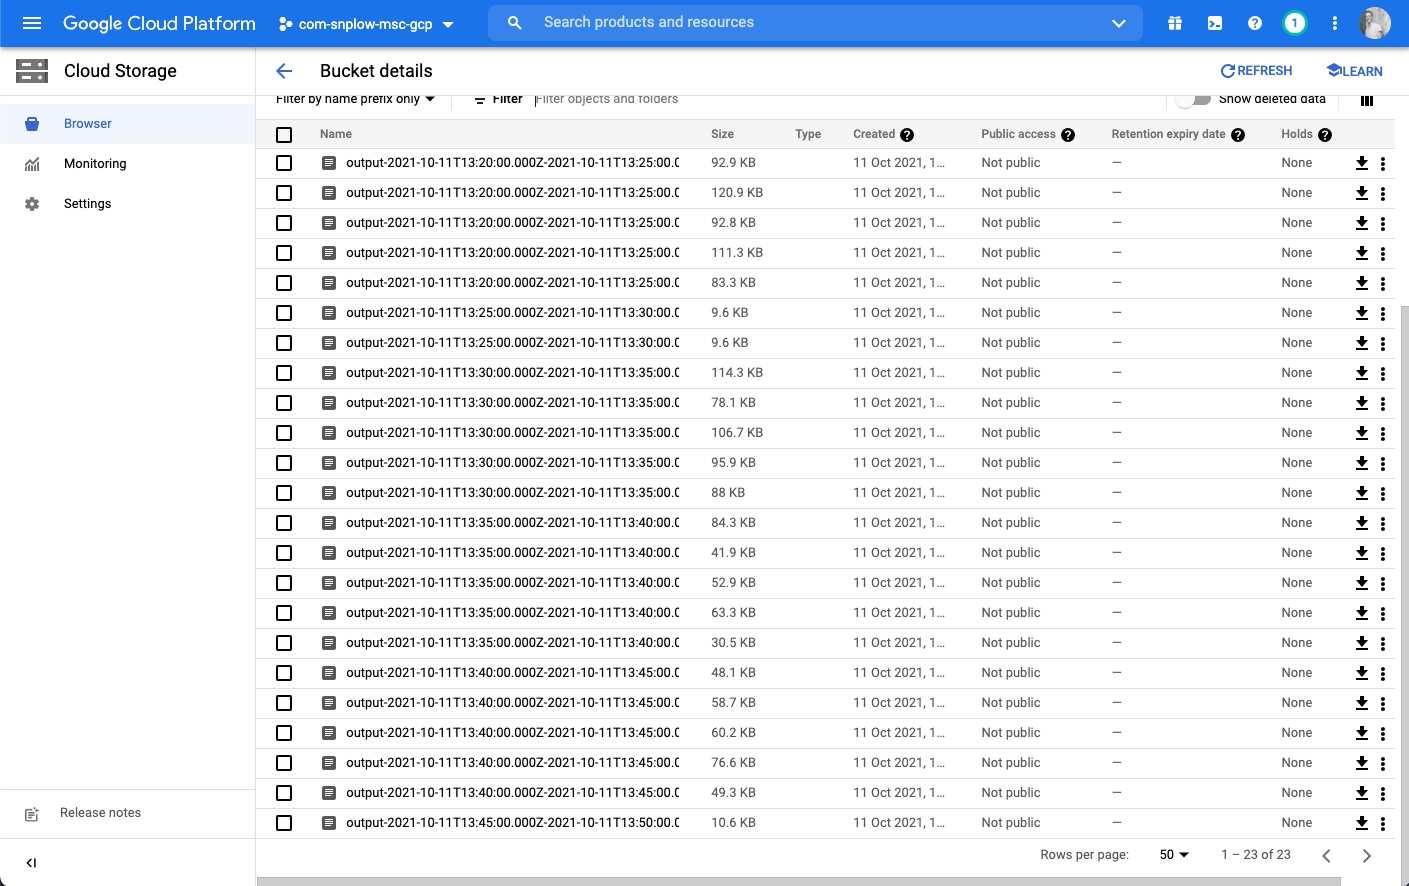Go to Settings in the sidebar

[x=87, y=204]
